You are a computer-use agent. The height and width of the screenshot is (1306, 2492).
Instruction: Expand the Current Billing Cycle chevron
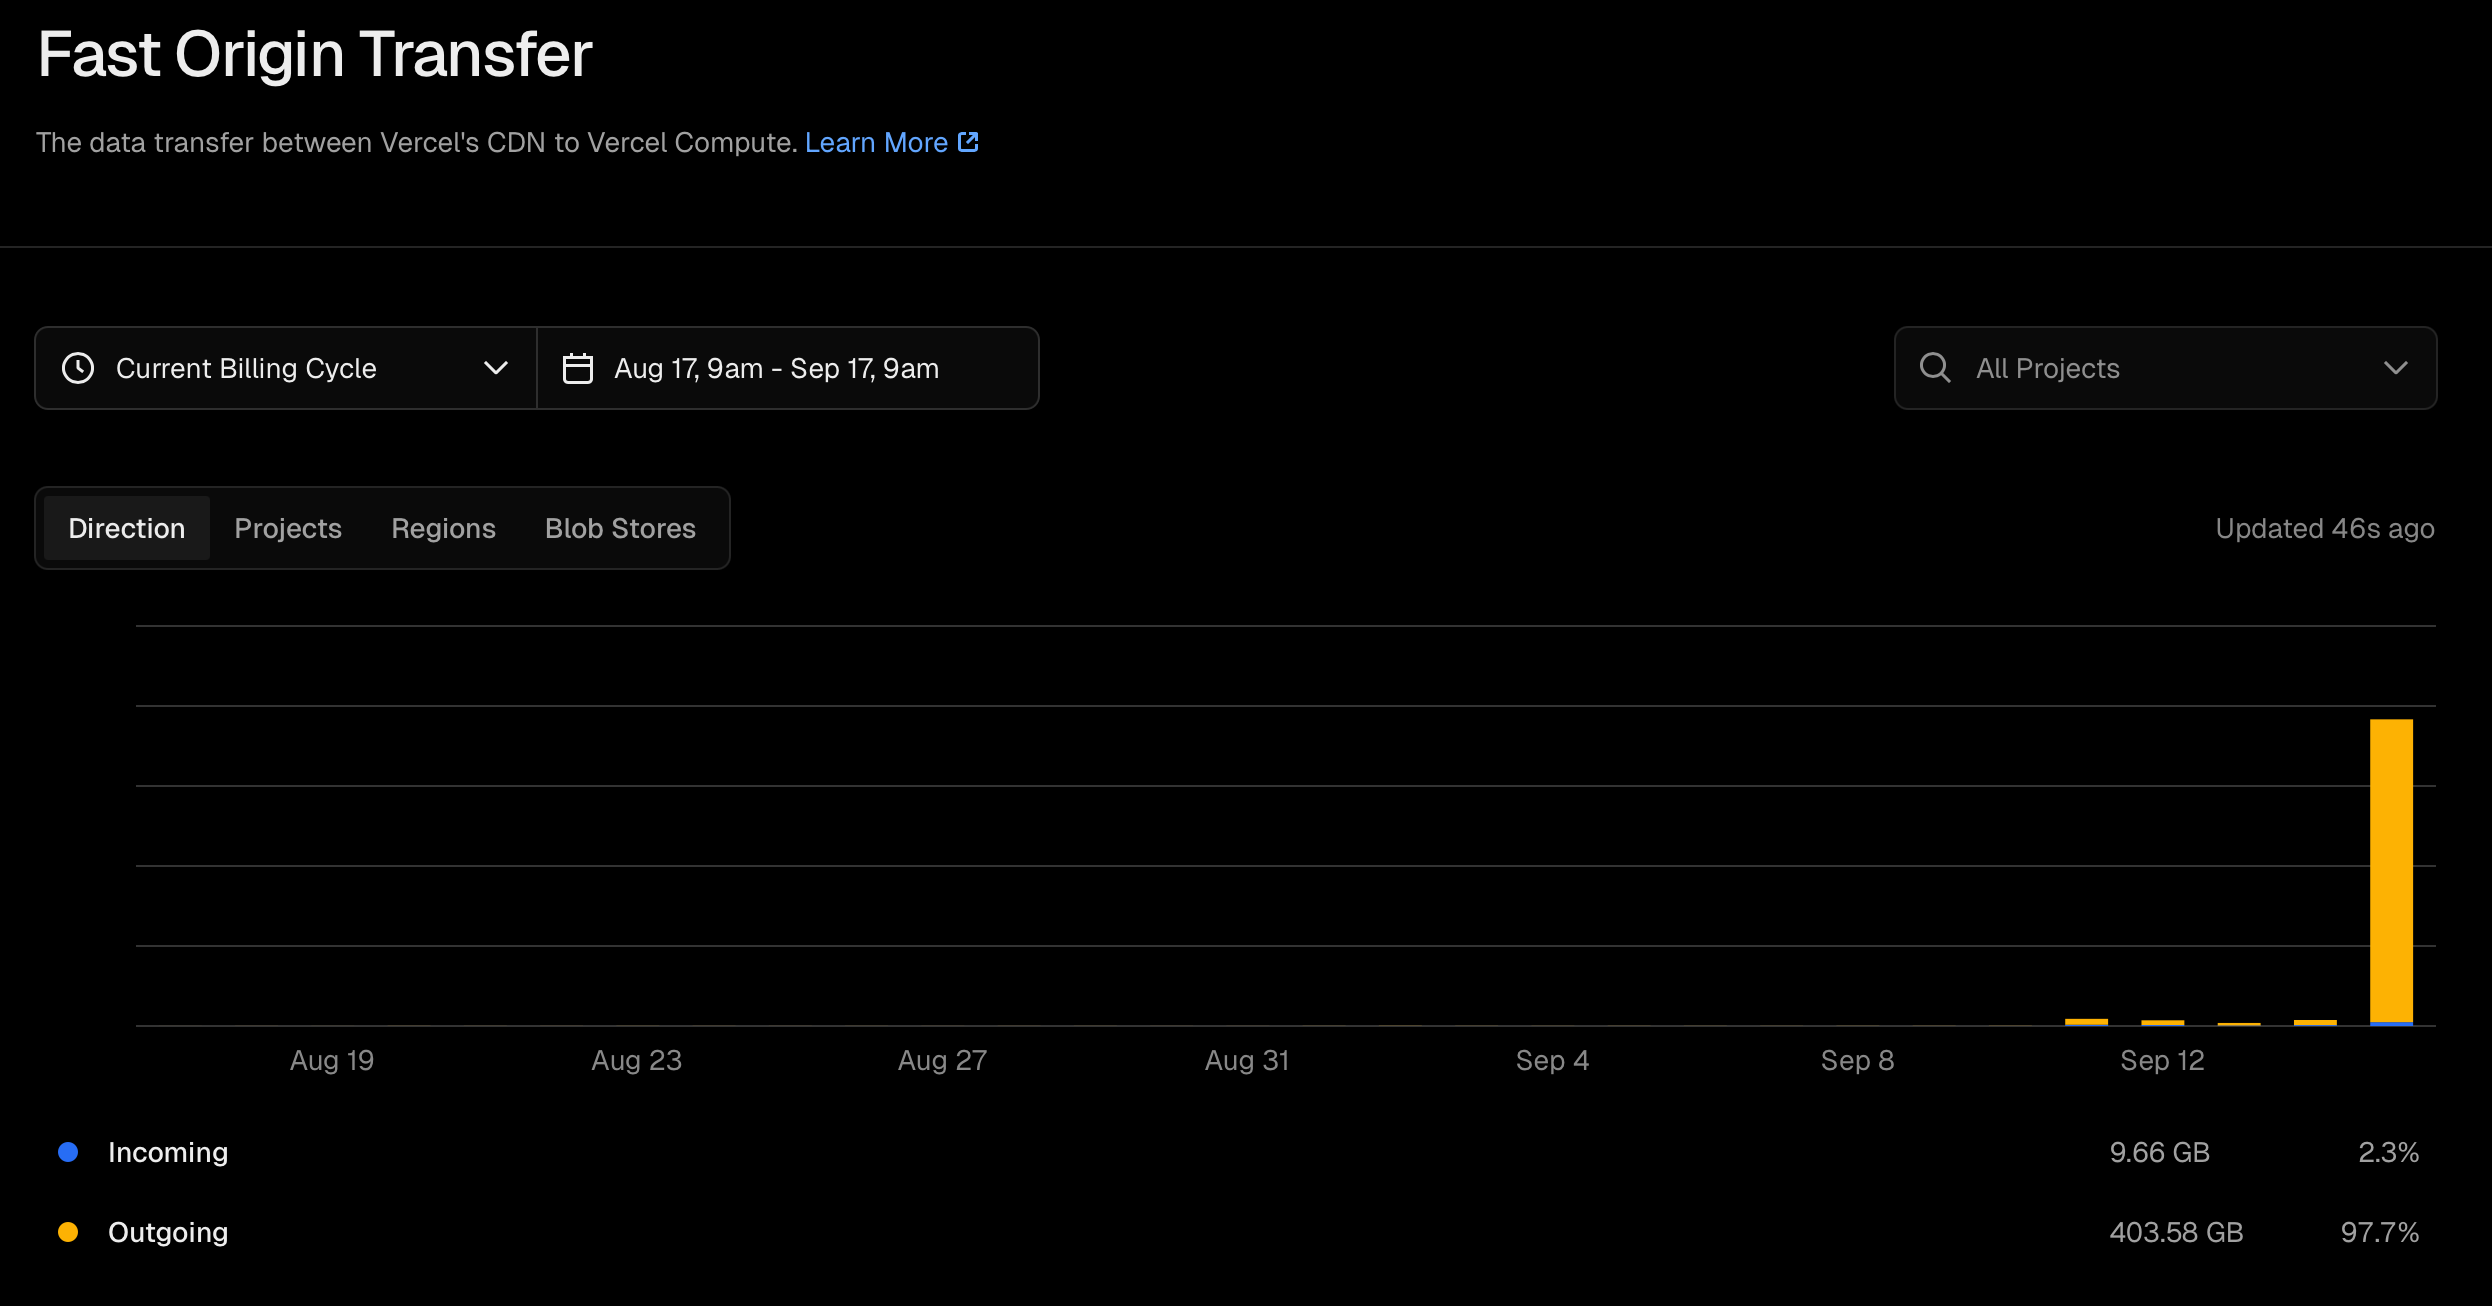point(495,368)
